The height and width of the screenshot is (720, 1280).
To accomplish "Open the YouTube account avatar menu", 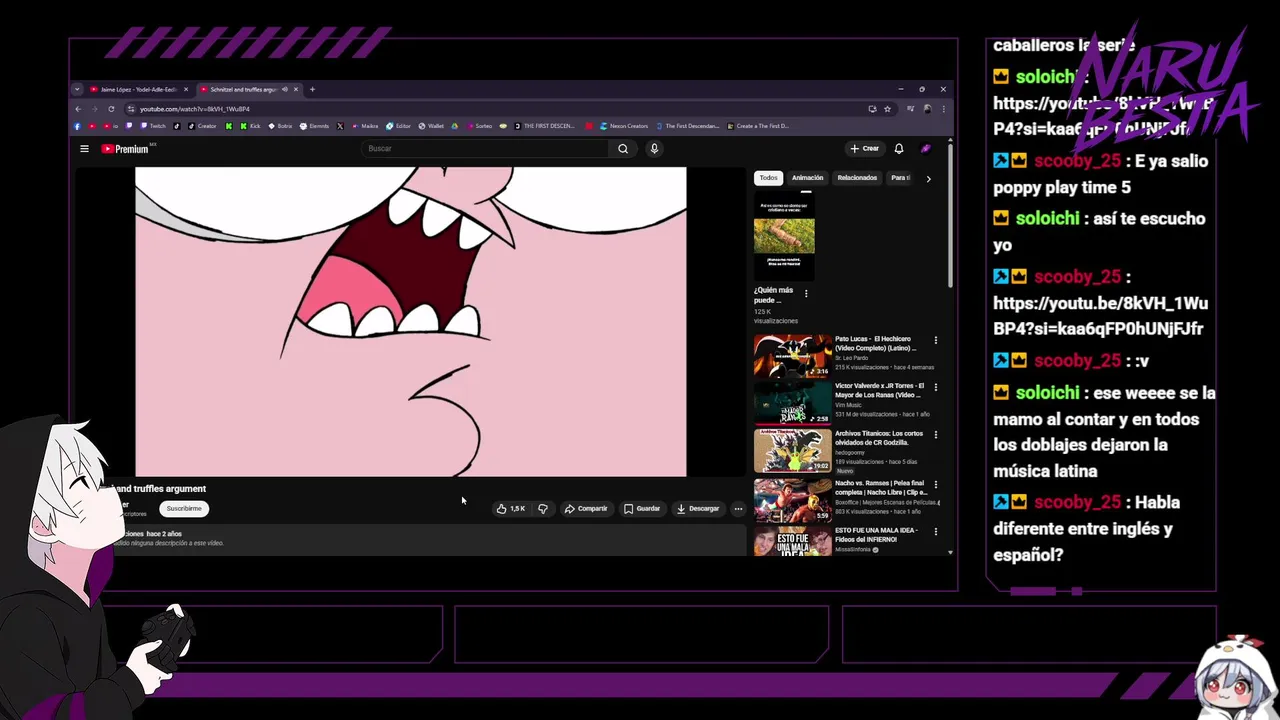I will click(x=926, y=148).
